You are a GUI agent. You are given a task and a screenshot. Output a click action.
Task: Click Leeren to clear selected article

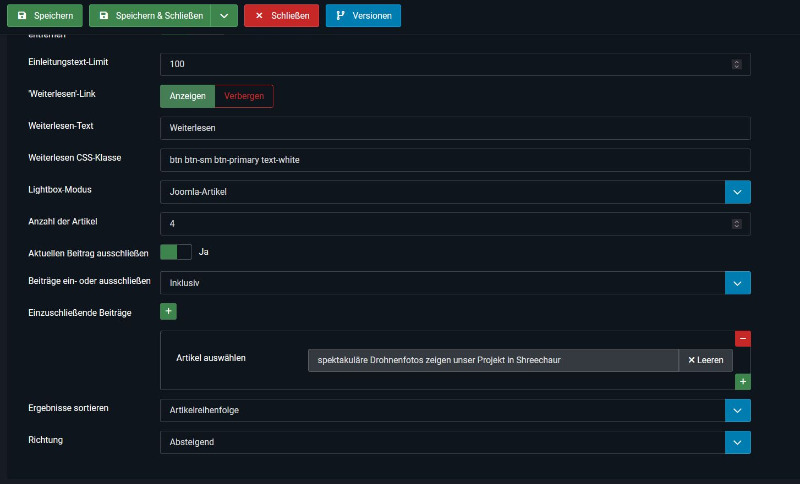[705, 360]
